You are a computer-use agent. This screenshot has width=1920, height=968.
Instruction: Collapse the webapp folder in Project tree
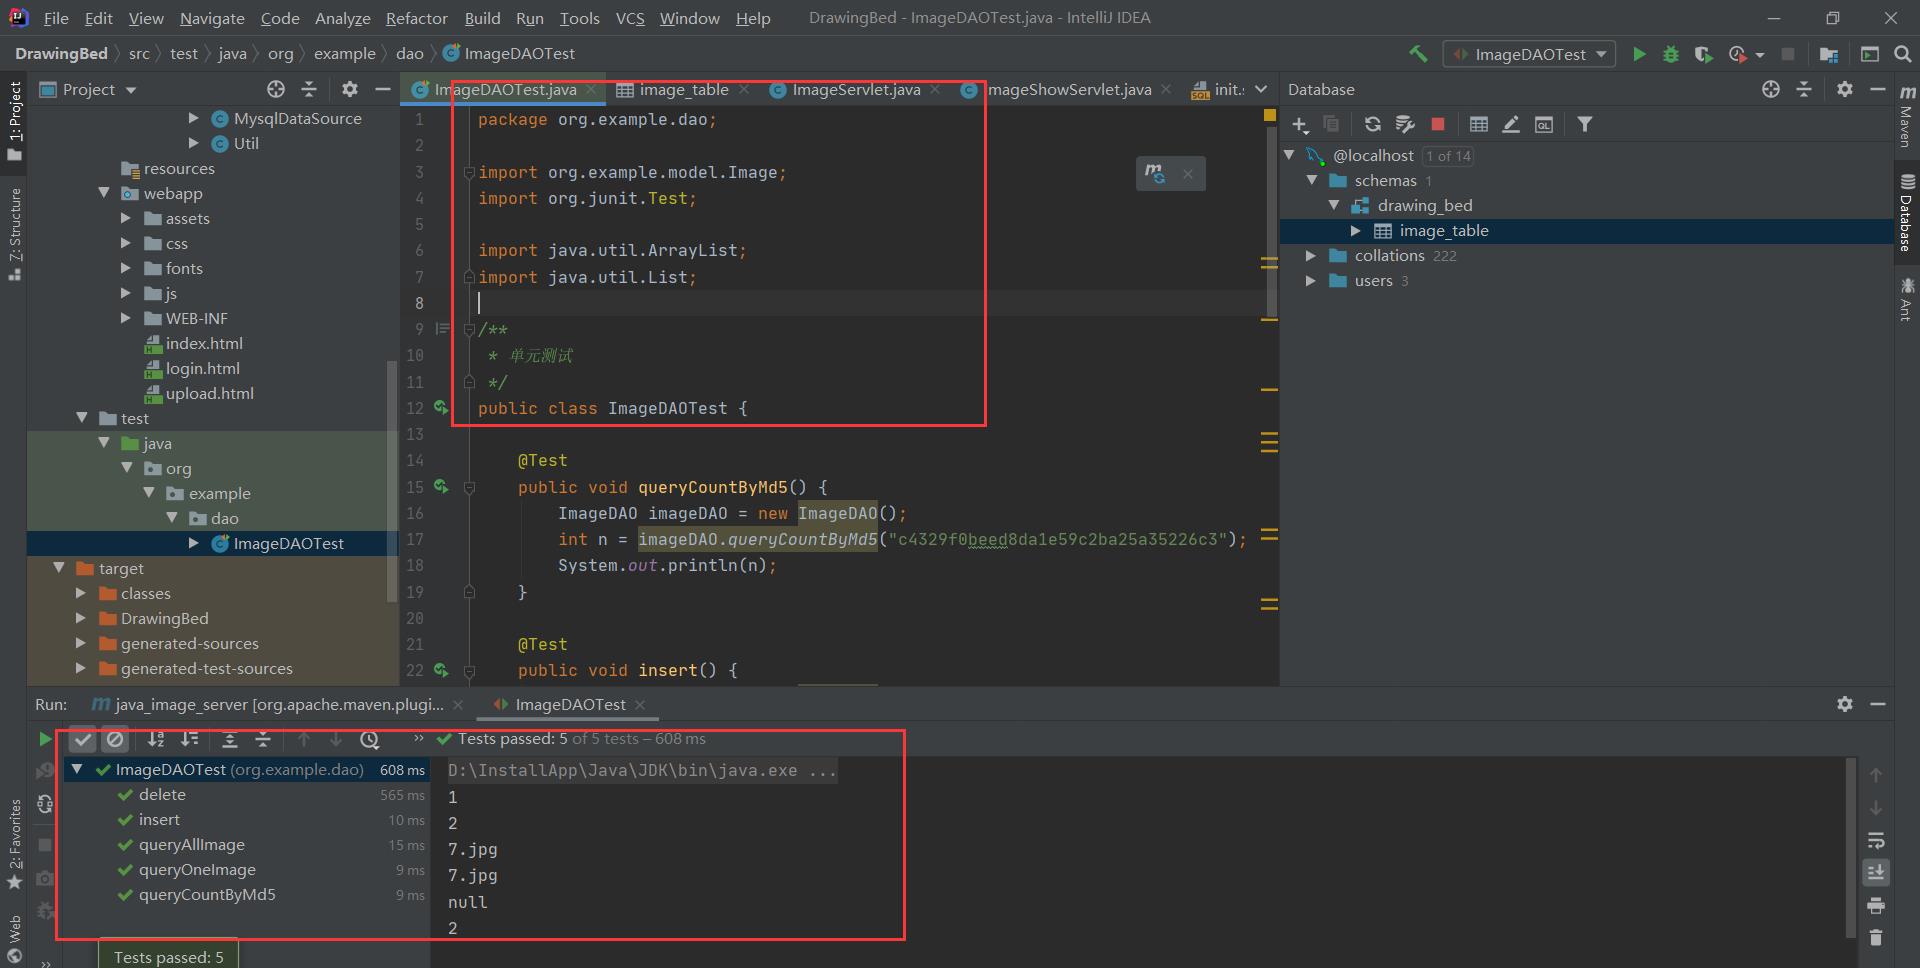click(x=104, y=193)
